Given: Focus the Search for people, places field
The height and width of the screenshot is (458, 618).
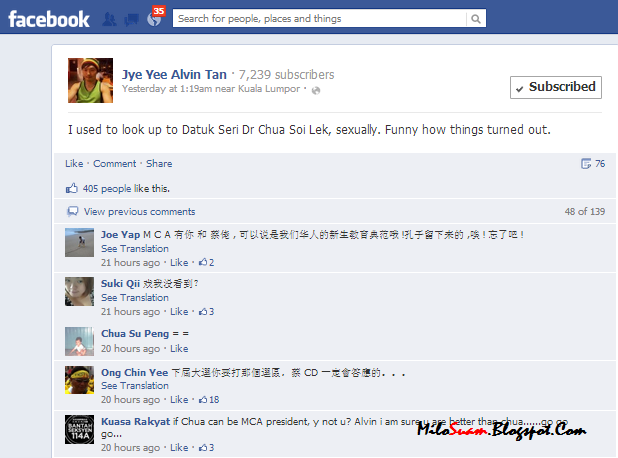Looking at the screenshot, I should coord(319,19).
